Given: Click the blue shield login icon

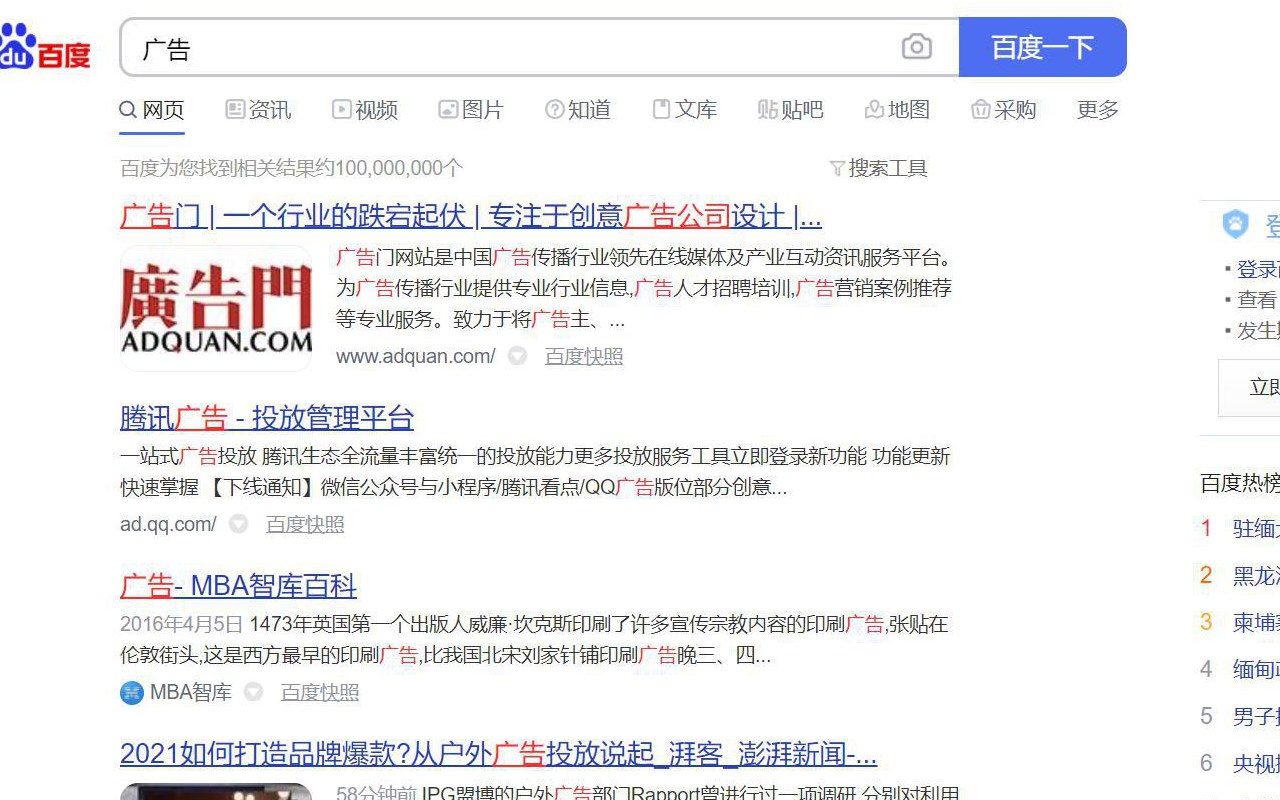Looking at the screenshot, I should point(1236,224).
